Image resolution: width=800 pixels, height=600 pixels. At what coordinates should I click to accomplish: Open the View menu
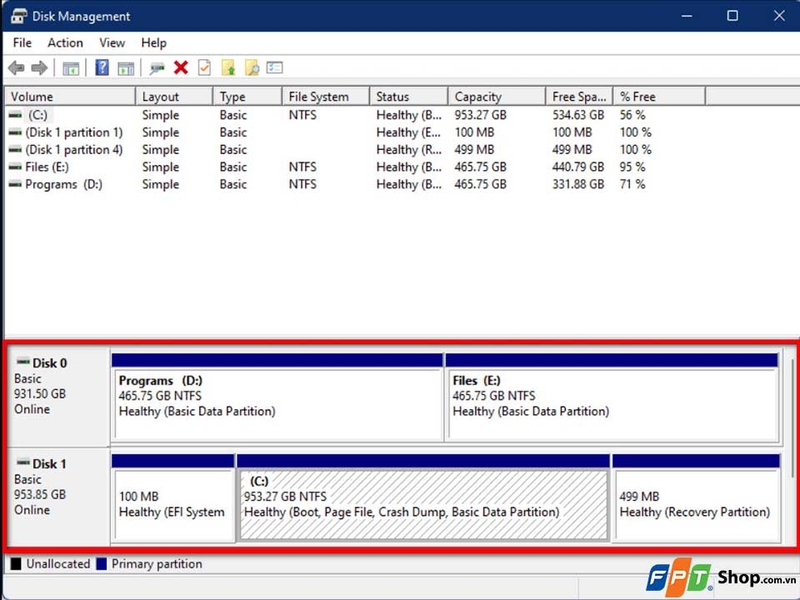[x=112, y=43]
